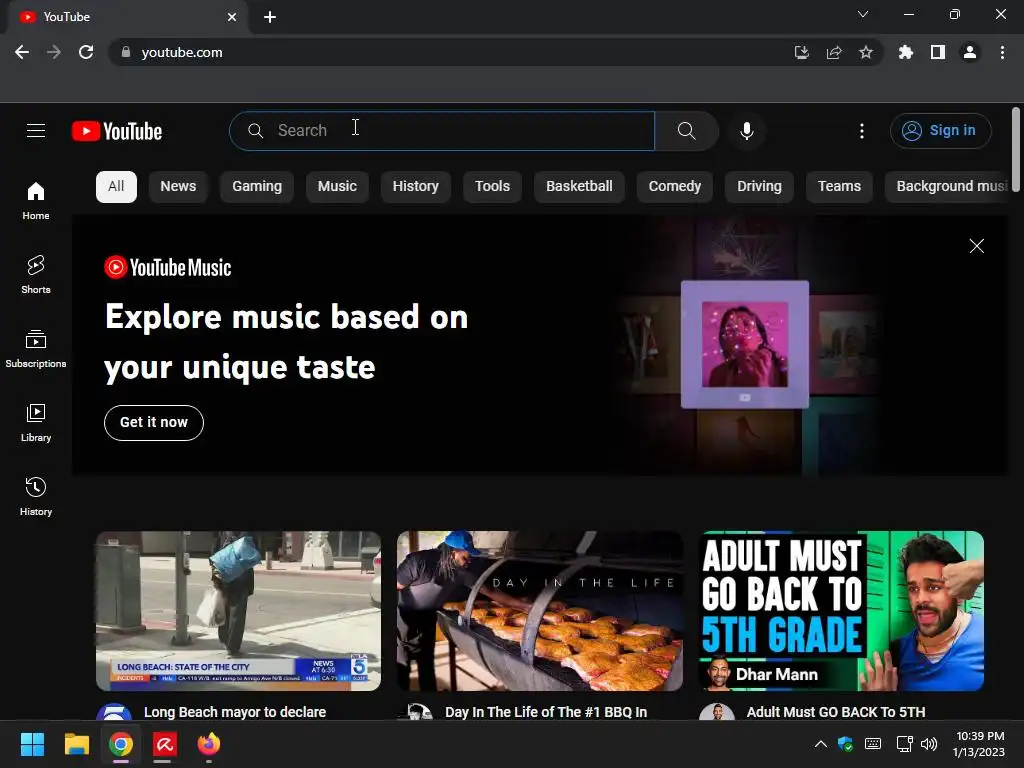Open Library from the sidebar
Screen dimensions: 1024x768
click(36, 423)
